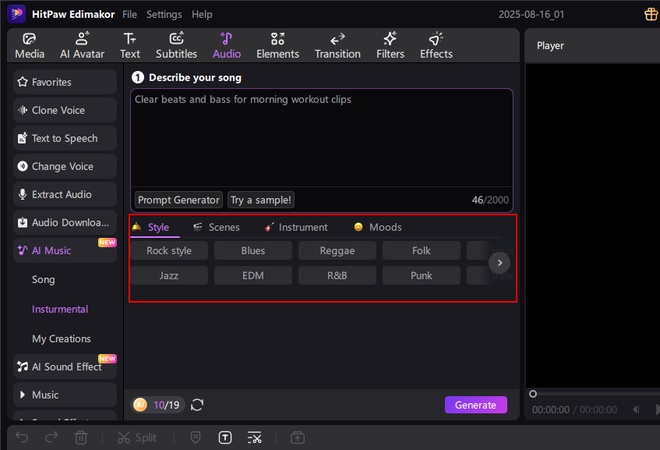Choose the Rock style tag
This screenshot has width=660, height=450.
point(169,251)
